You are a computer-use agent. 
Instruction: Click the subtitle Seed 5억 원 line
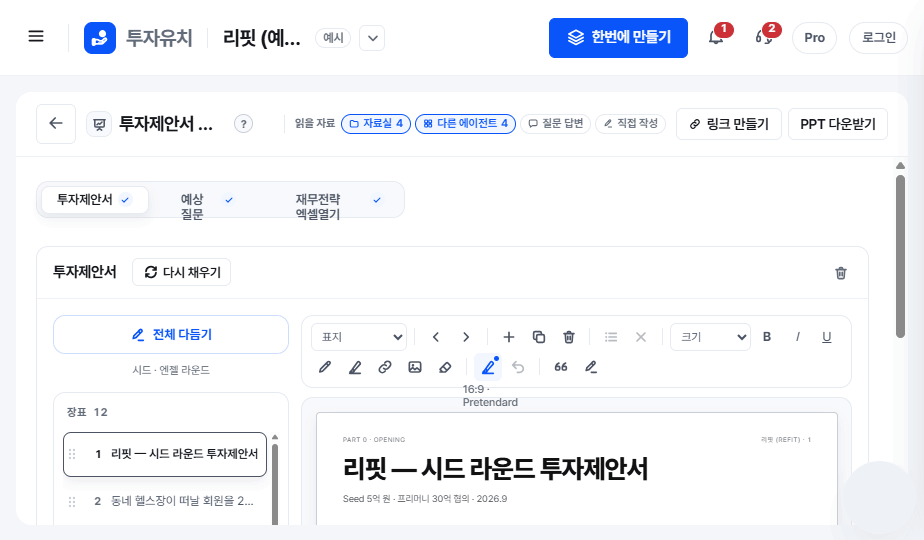tap(425, 499)
